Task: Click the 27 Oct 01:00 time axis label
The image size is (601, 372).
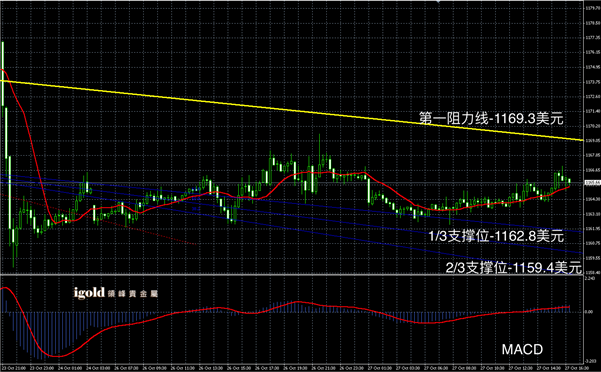Action: (380, 368)
